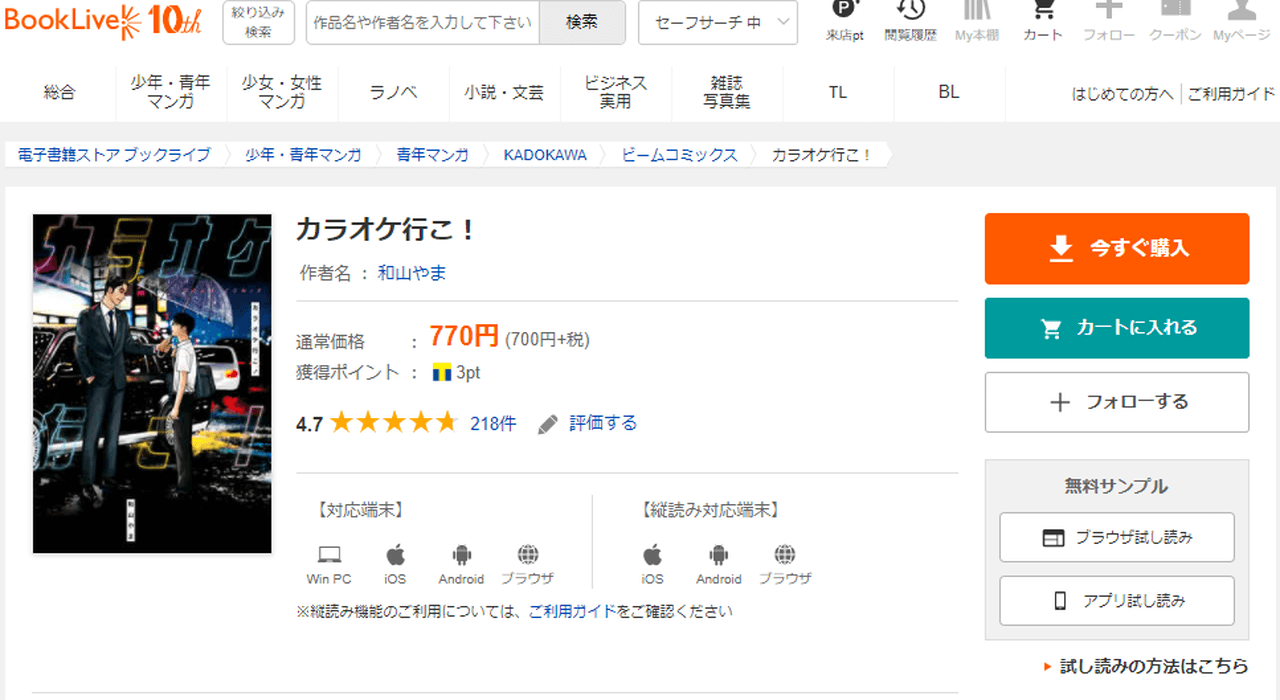Click the カラオケ行こ！ cover thumbnail
This screenshot has height=700, width=1280.
tap(152, 384)
